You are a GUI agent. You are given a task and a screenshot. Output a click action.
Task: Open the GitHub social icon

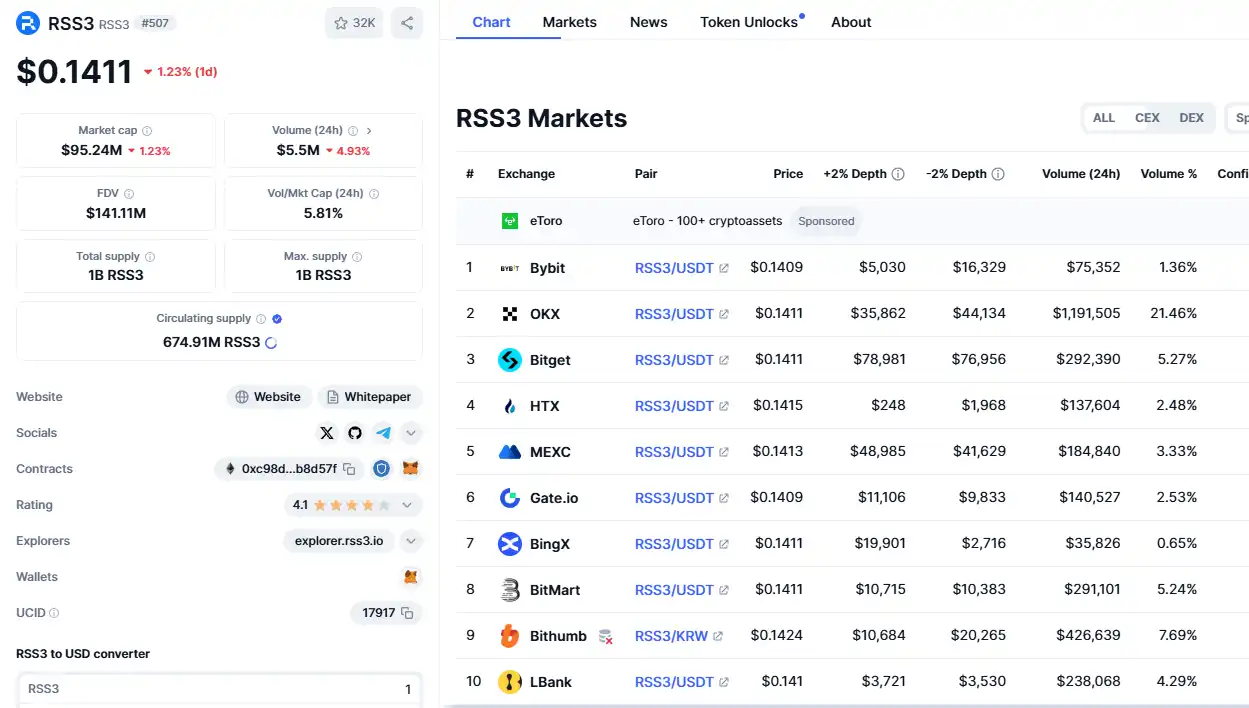[355, 433]
